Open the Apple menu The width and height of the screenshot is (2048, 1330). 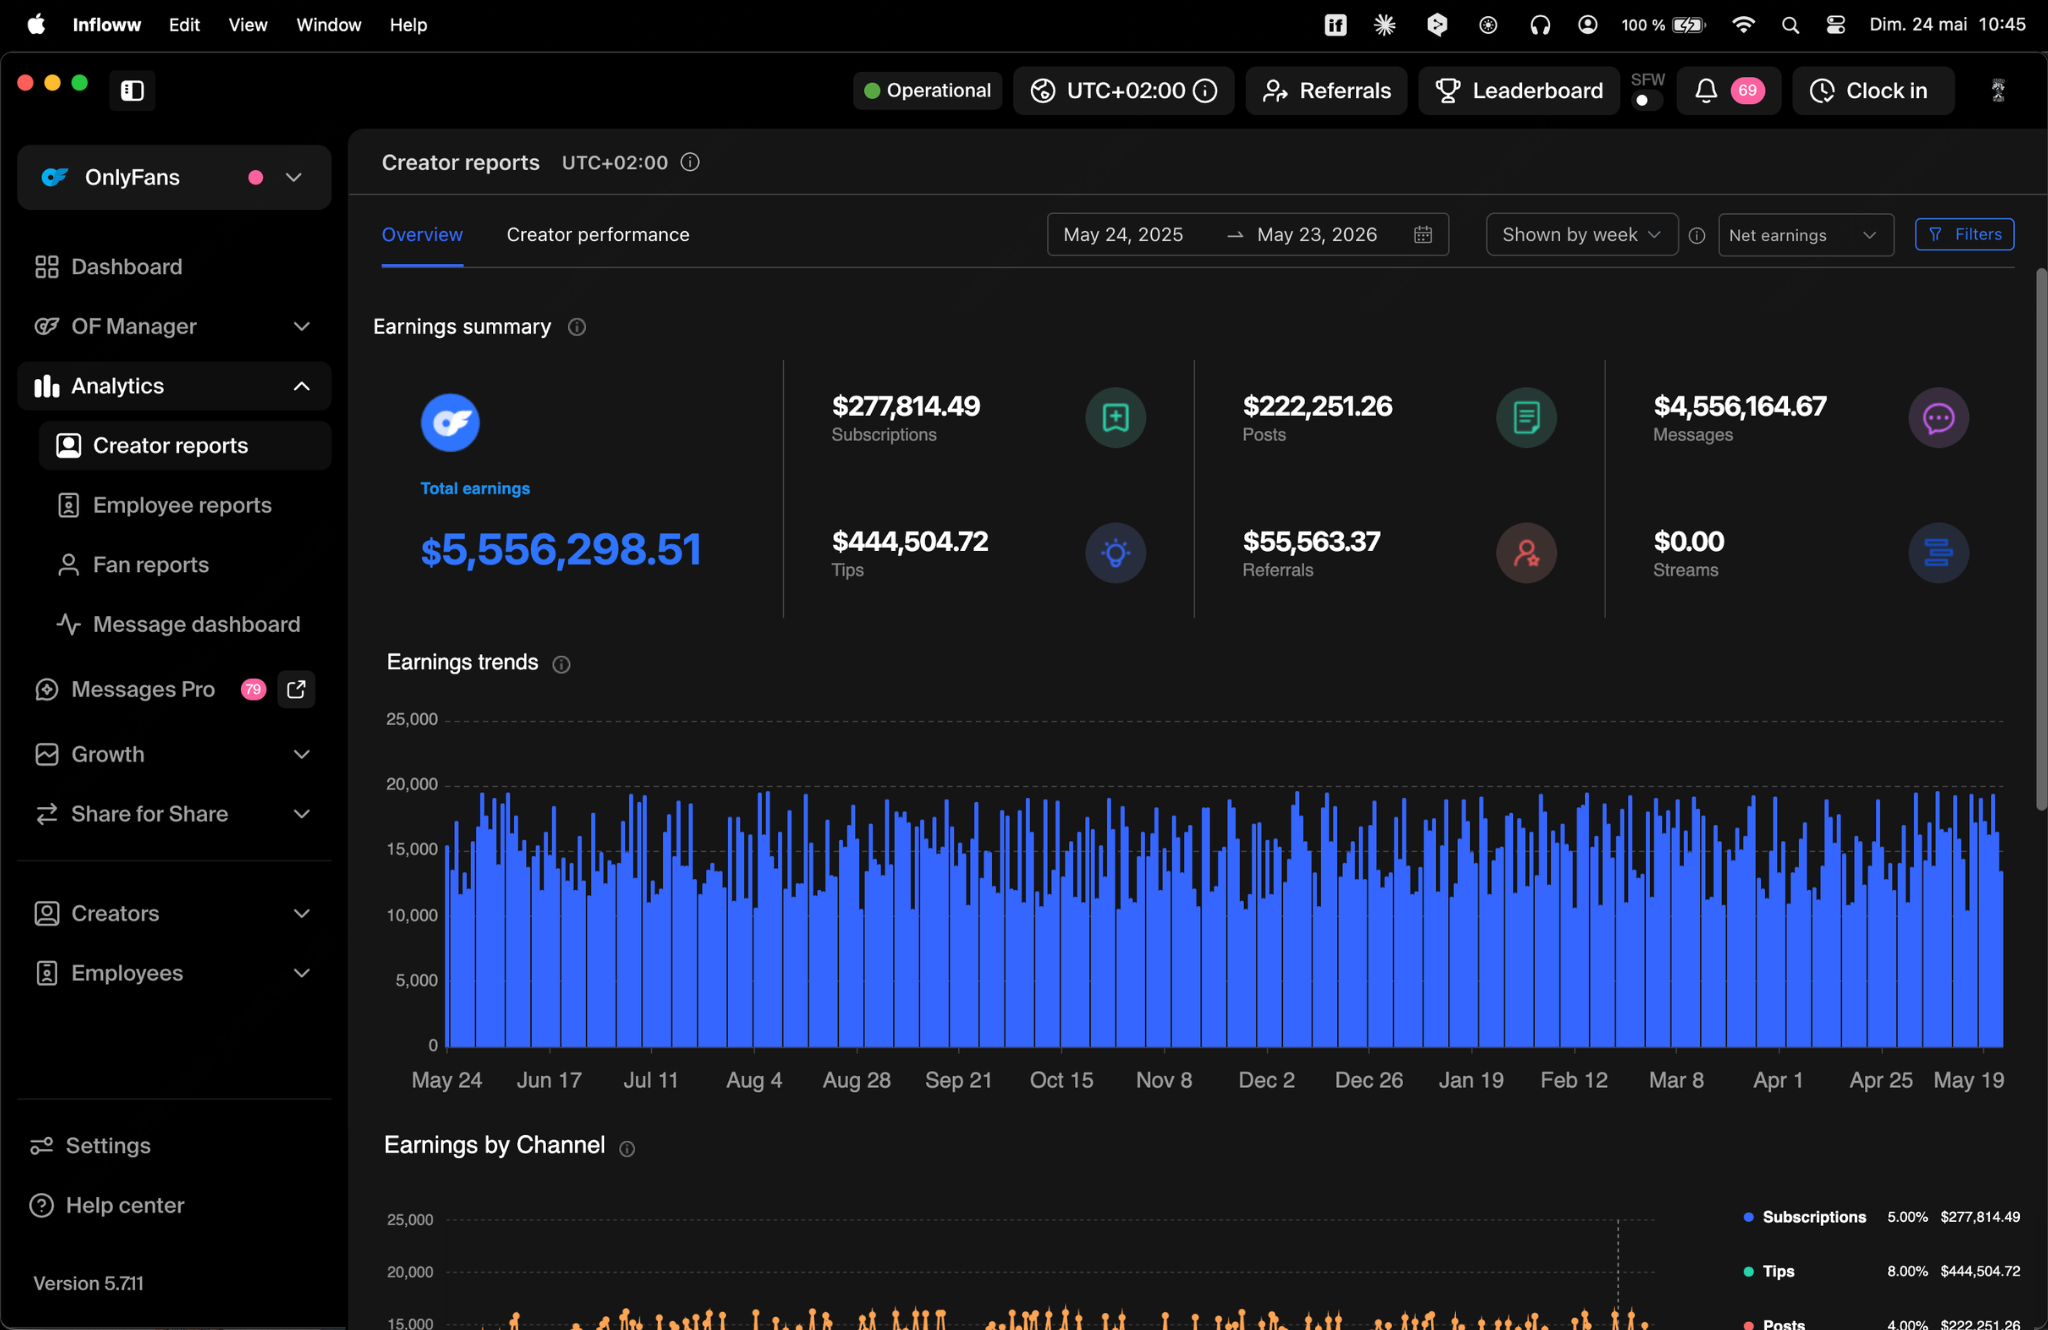coord(36,25)
